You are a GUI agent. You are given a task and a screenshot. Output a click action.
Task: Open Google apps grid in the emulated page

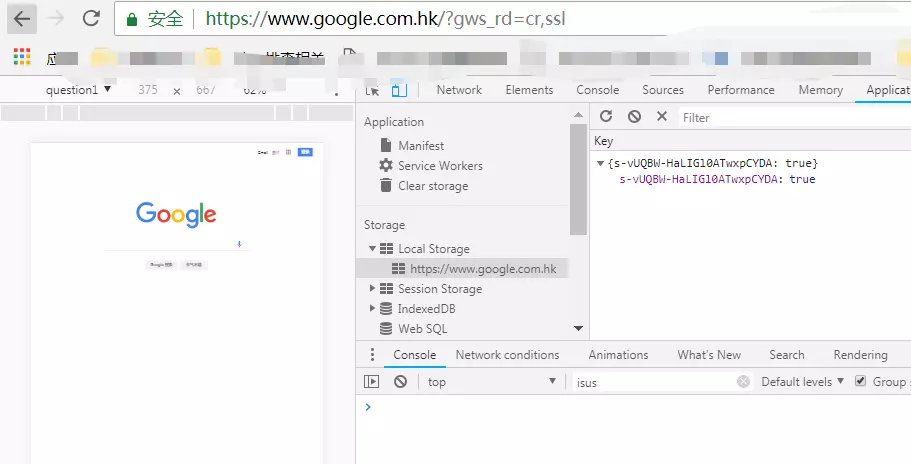tap(288, 152)
